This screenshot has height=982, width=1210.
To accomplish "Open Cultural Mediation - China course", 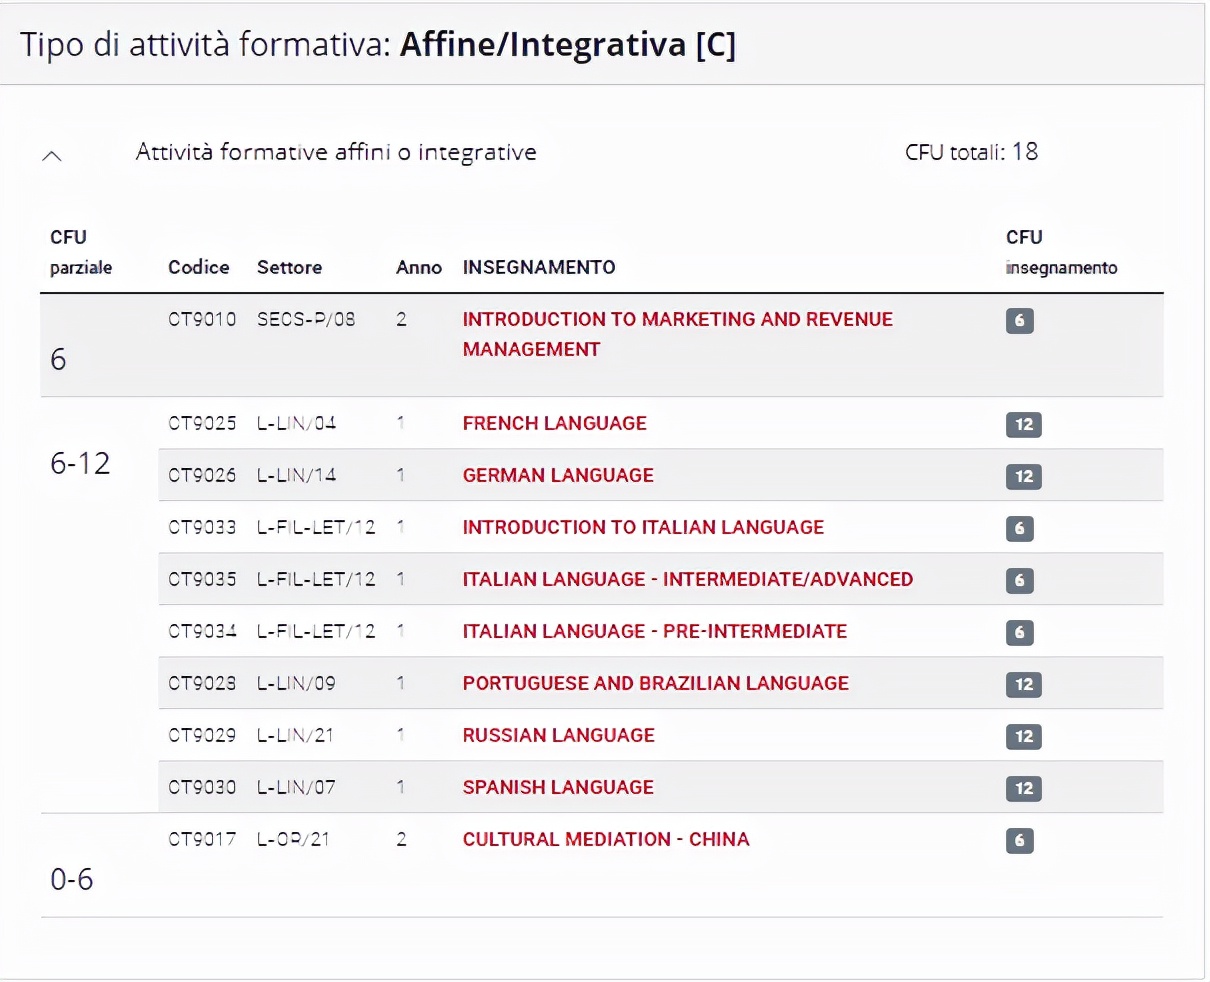I will point(605,840).
